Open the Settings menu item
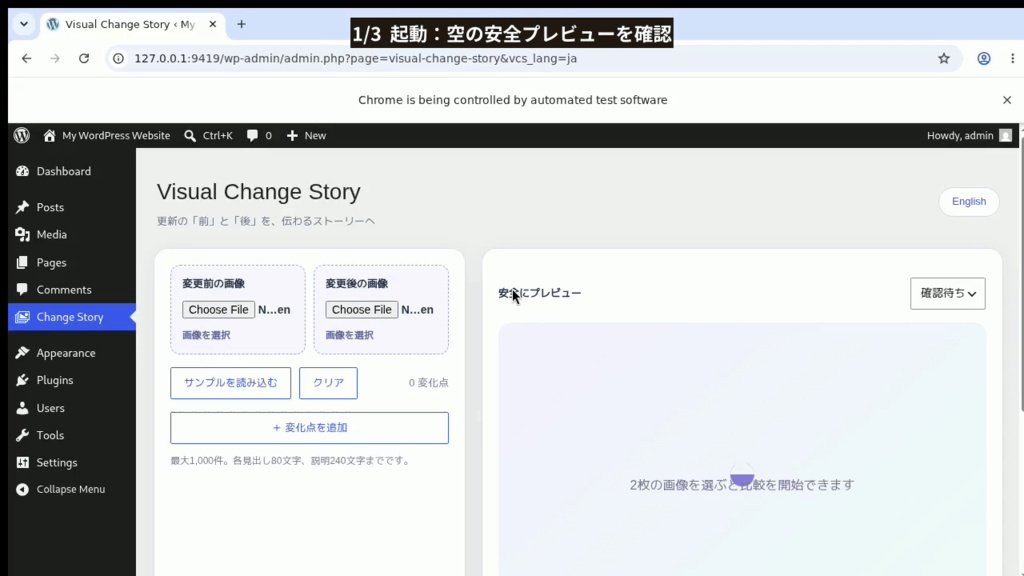1024x576 pixels. (x=72, y=462)
